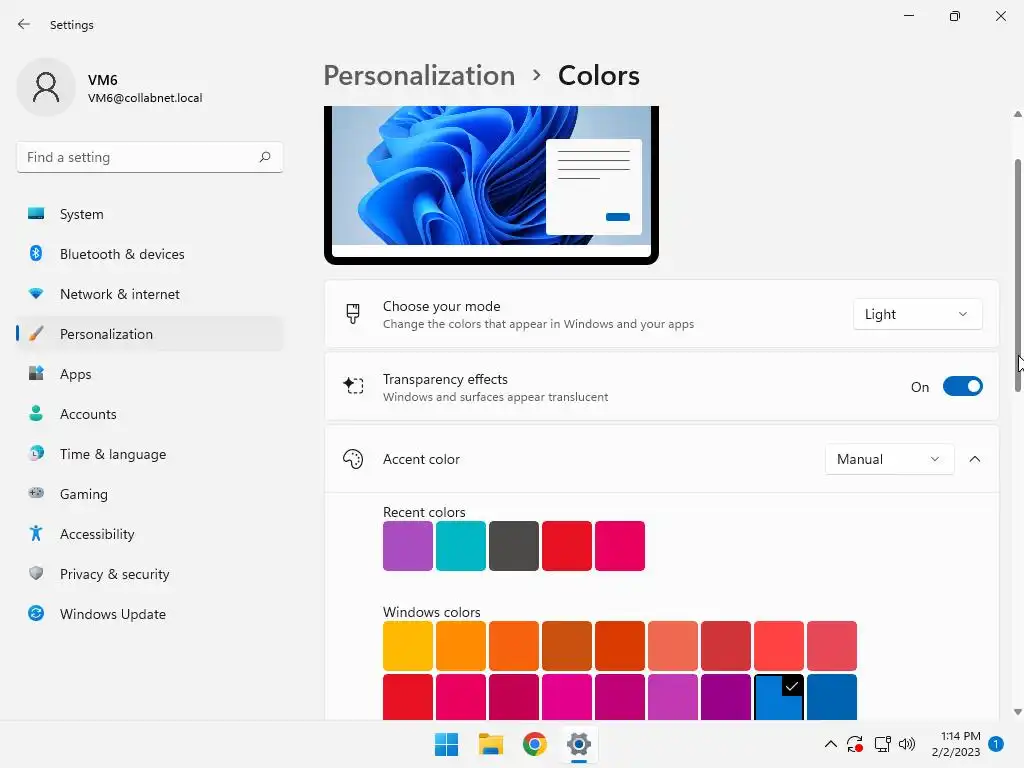Image resolution: width=1024 pixels, height=768 pixels.
Task: Click the Windows Update sync icon
Action: point(36,613)
